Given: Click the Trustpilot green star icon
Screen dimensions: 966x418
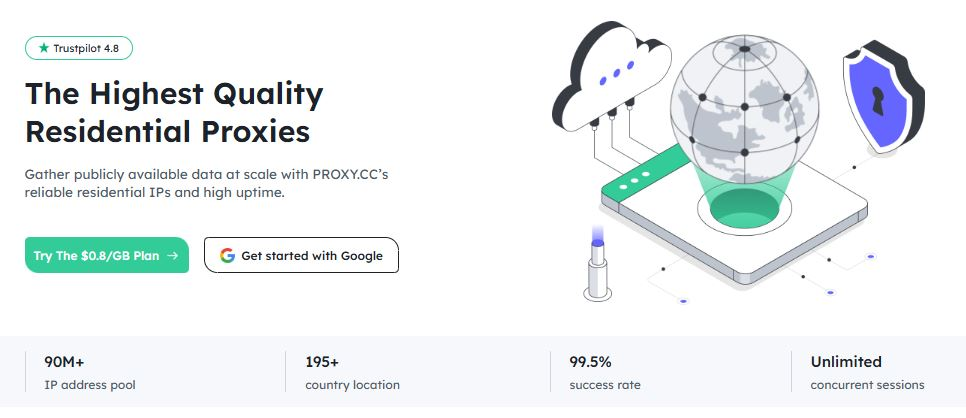Looking at the screenshot, I should [x=43, y=48].
